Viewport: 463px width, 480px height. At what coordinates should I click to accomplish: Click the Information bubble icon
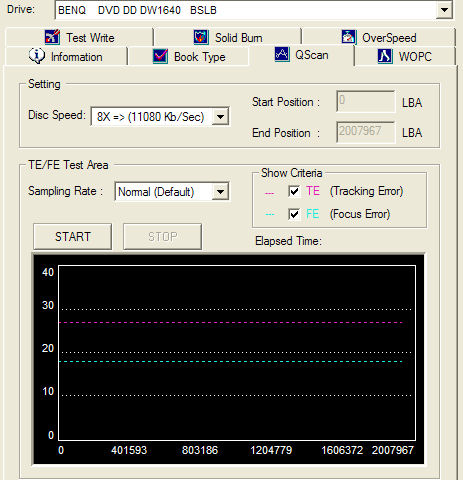(37, 56)
